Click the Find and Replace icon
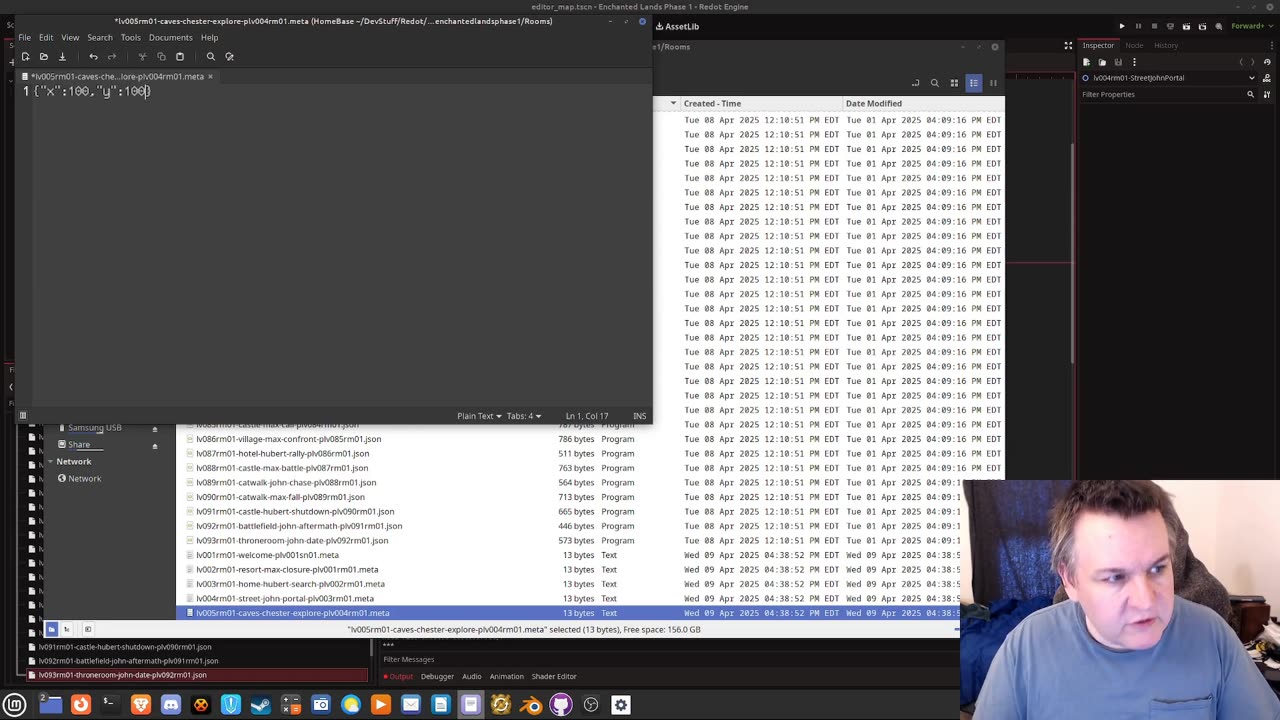Image resolution: width=1280 pixels, height=720 pixels. [x=229, y=56]
